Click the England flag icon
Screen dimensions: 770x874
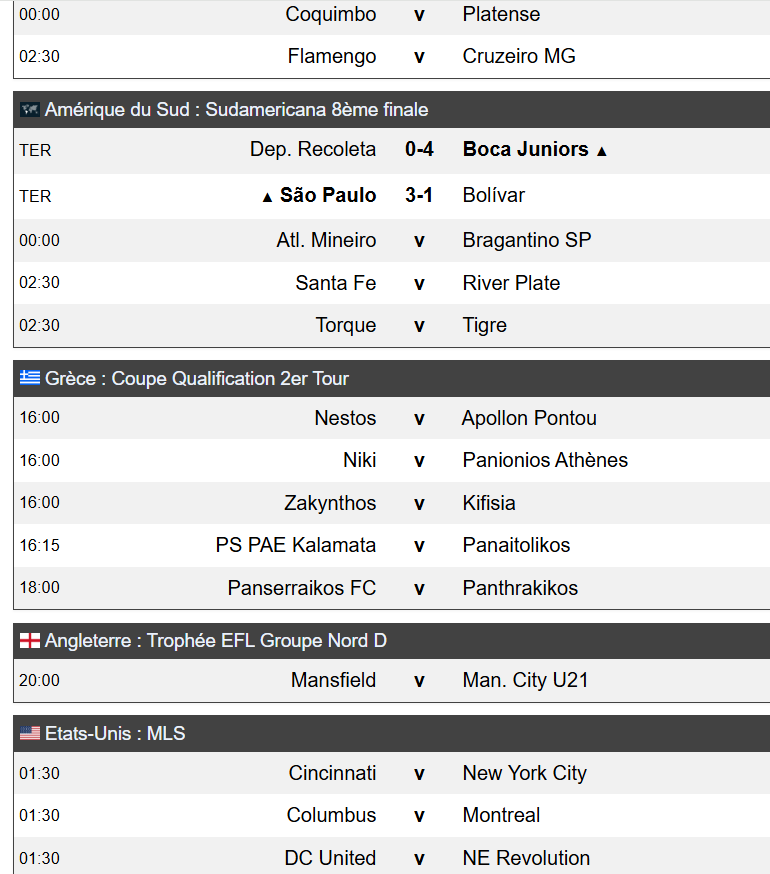30,640
